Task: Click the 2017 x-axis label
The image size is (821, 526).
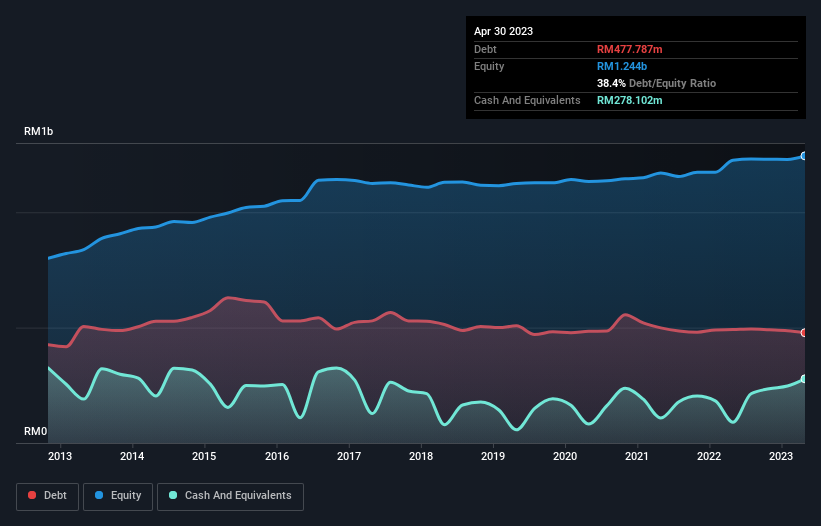Action: 349,456
